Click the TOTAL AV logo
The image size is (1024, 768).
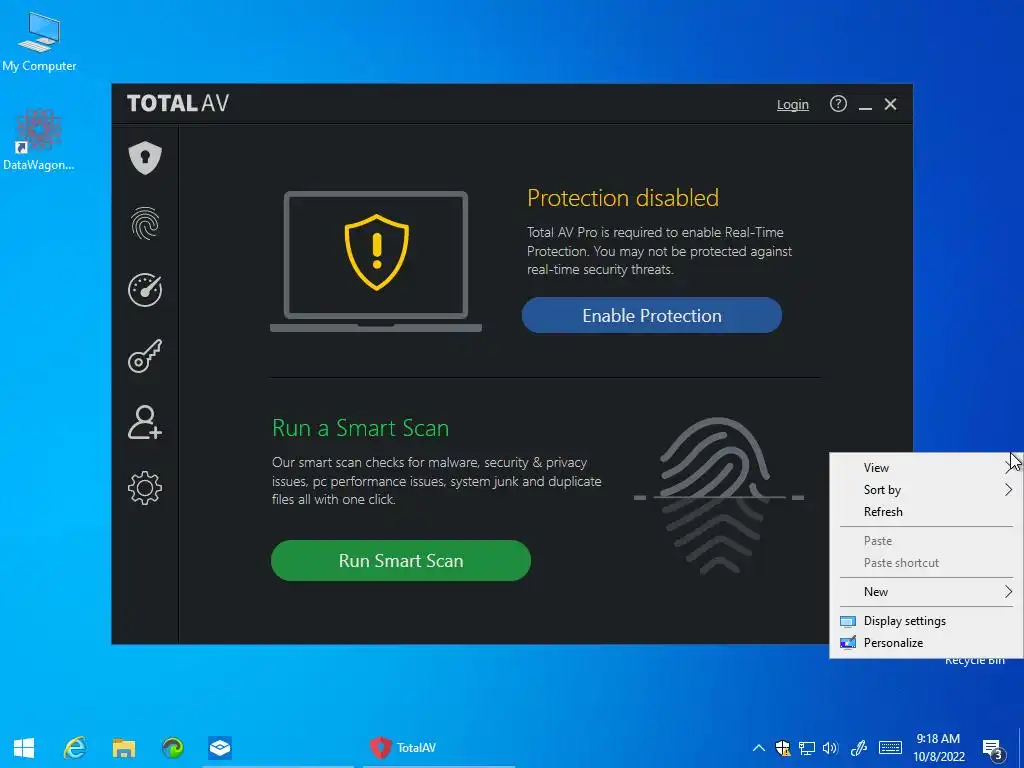(178, 103)
